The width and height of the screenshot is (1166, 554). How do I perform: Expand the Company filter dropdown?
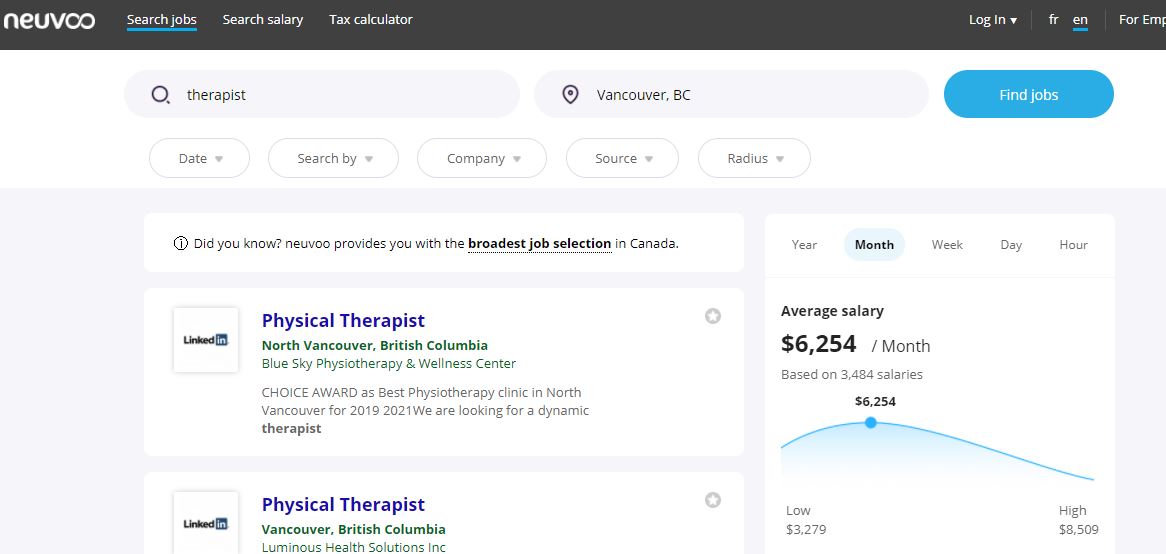point(482,158)
